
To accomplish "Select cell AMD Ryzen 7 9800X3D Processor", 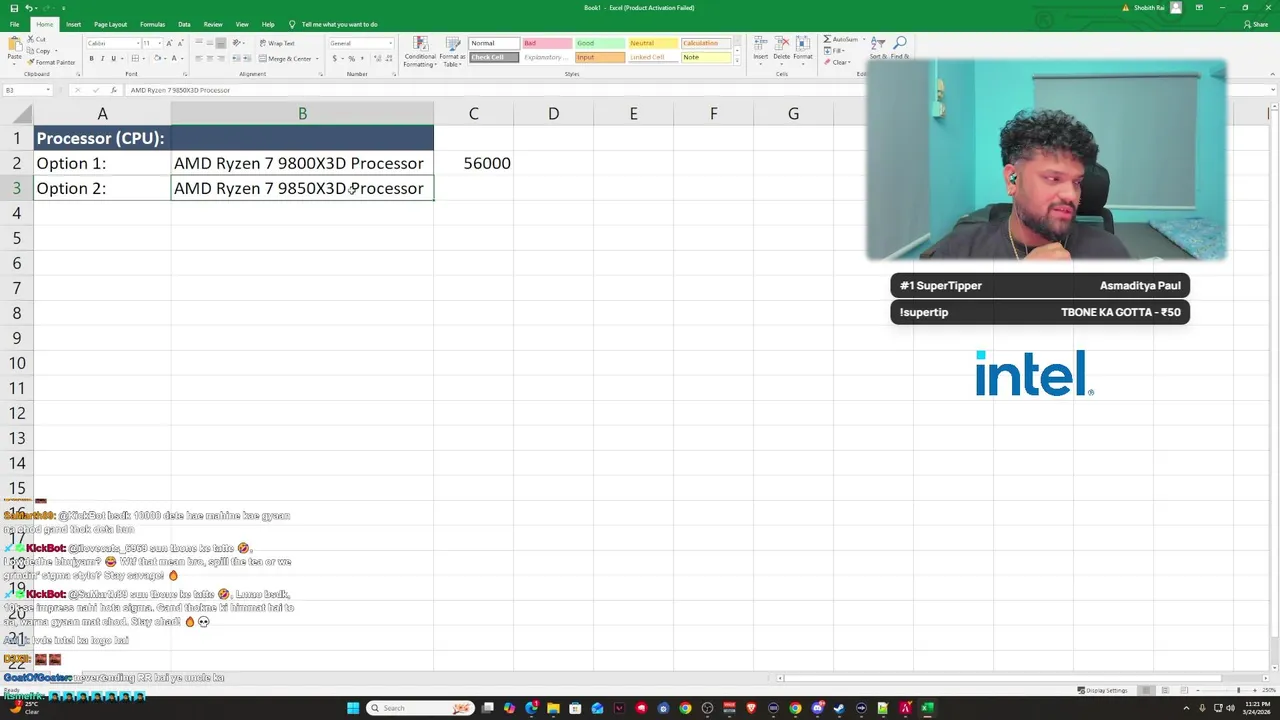I will tap(302, 163).
